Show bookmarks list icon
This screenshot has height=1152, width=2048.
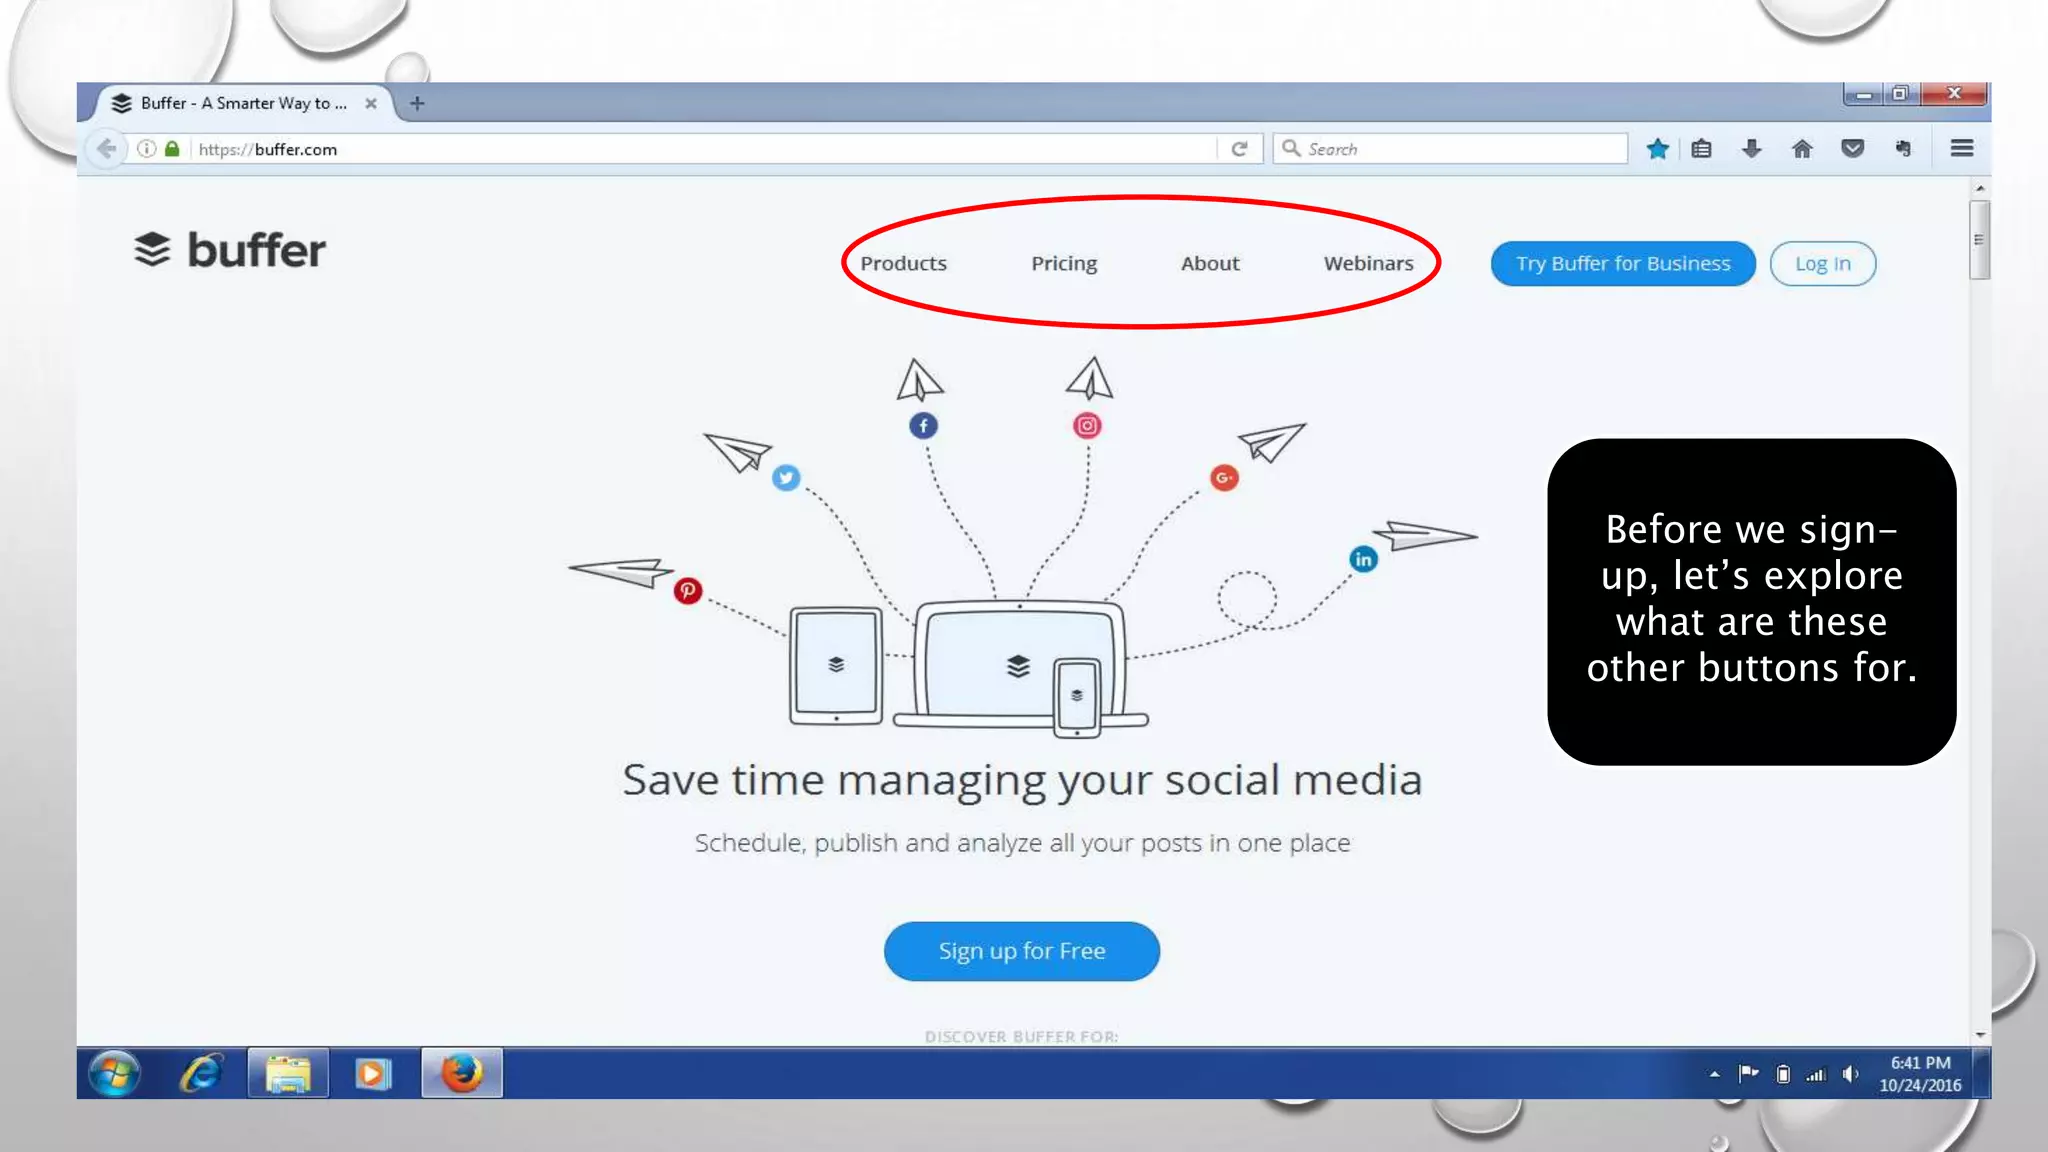[x=1701, y=149]
